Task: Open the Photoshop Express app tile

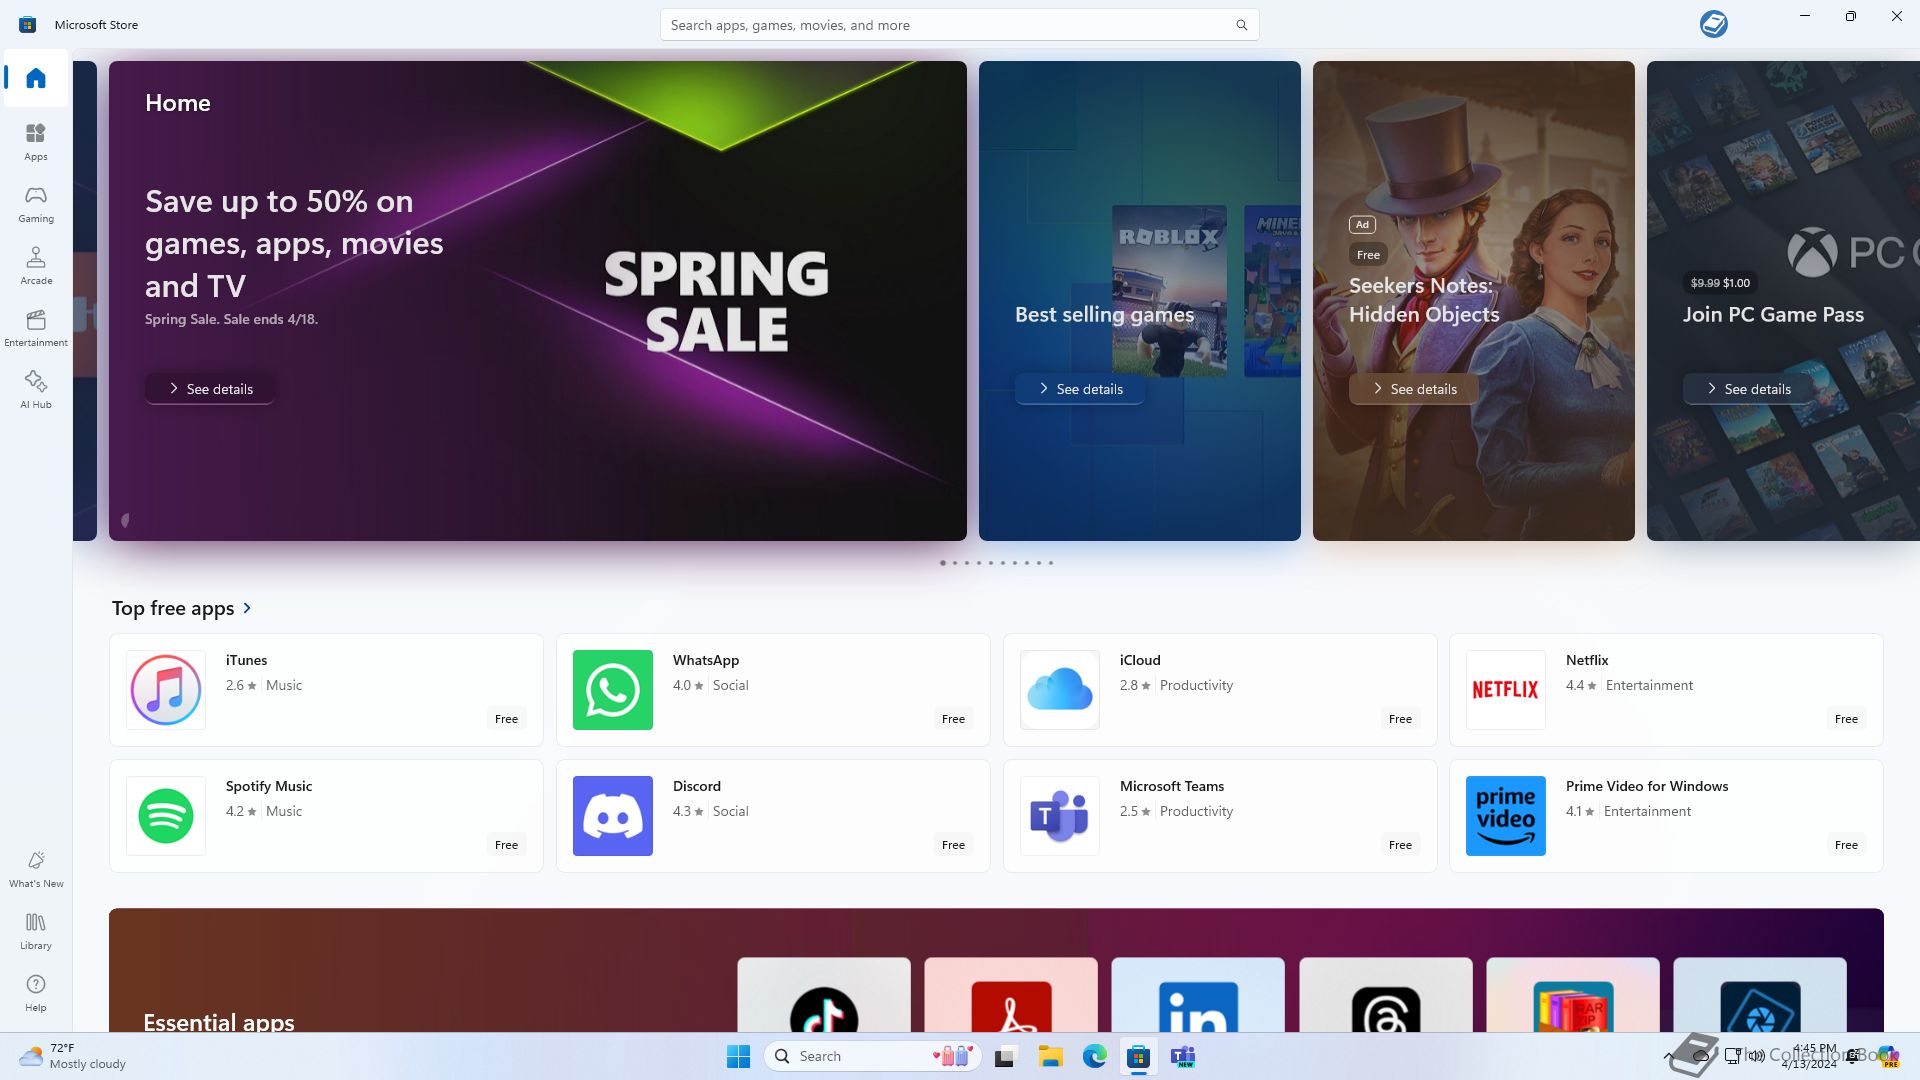Action: pos(1760,995)
